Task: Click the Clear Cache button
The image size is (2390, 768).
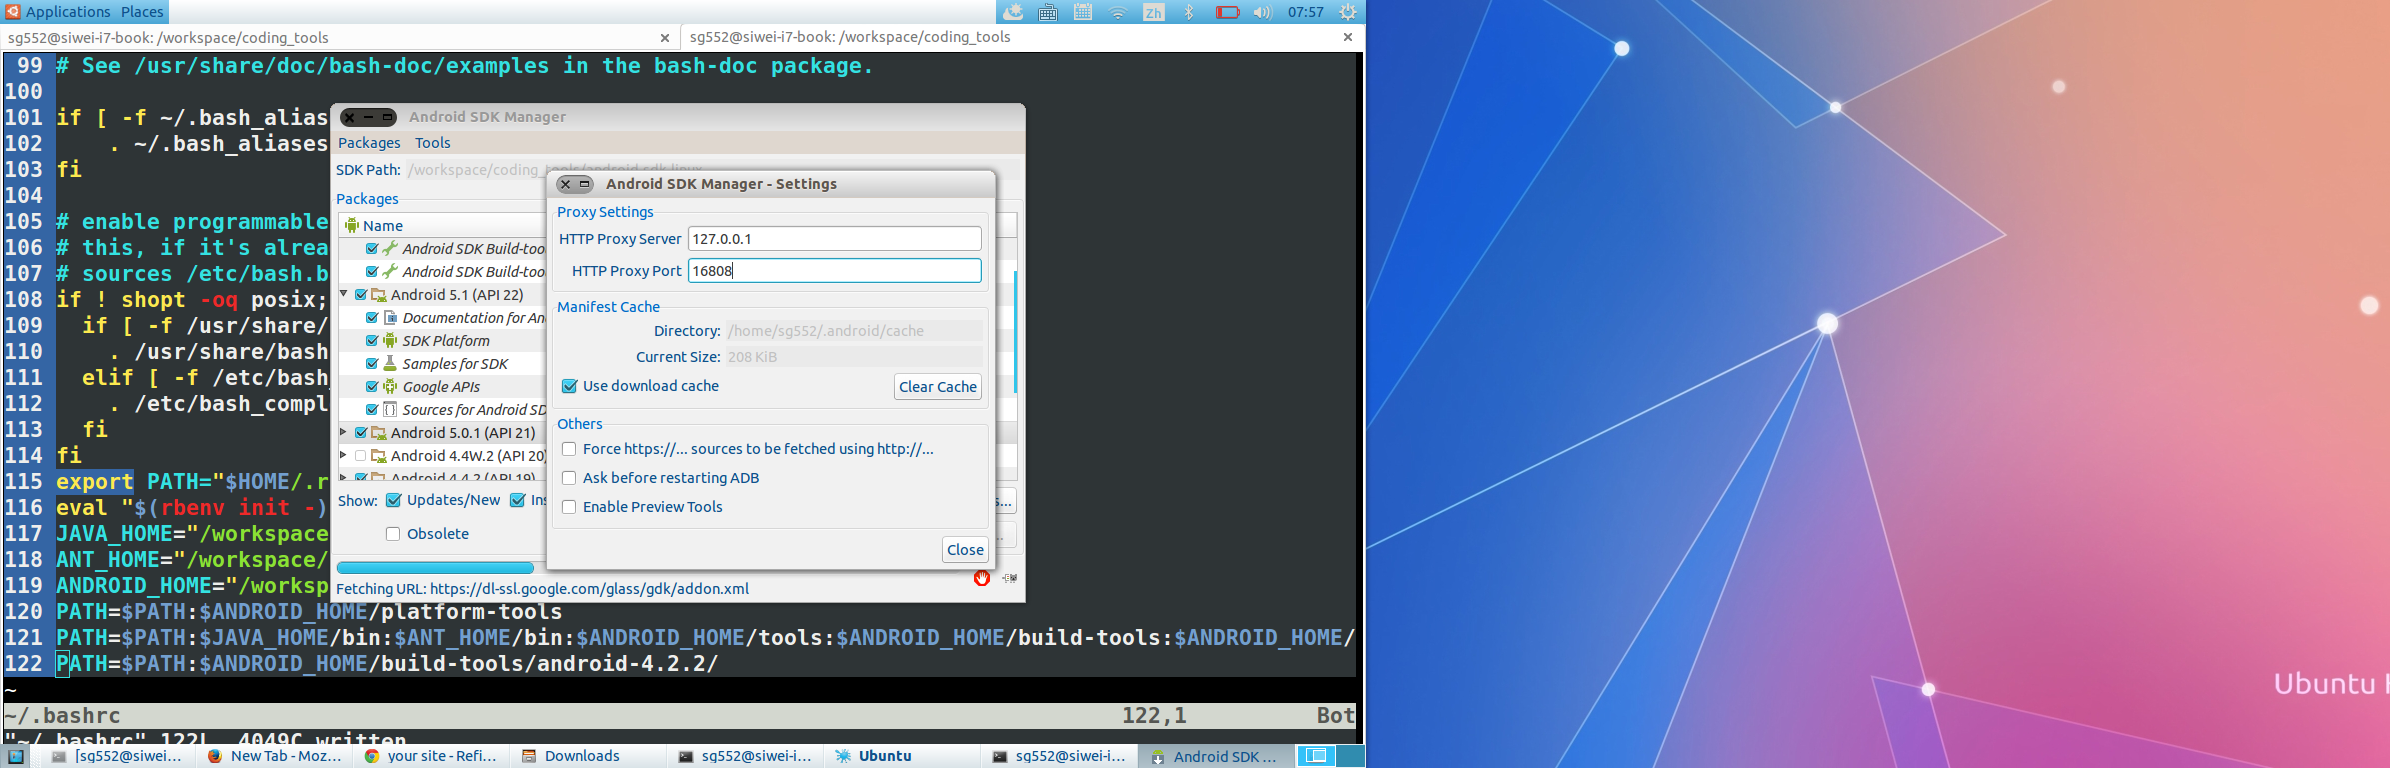Action: click(x=938, y=387)
